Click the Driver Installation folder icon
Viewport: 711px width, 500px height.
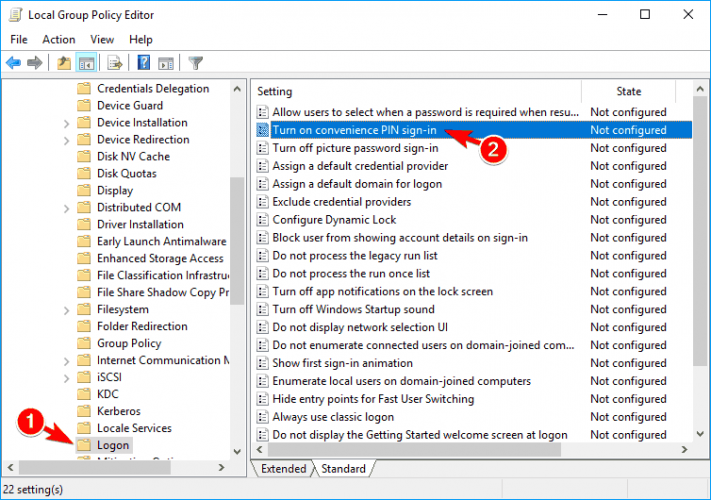tap(84, 224)
